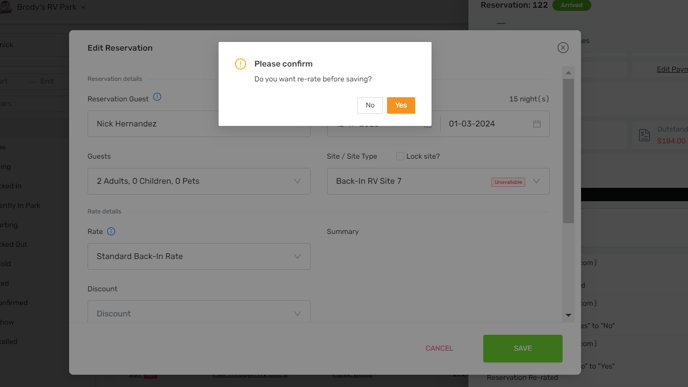Click the Rate info icon
The image size is (688, 387).
click(111, 231)
